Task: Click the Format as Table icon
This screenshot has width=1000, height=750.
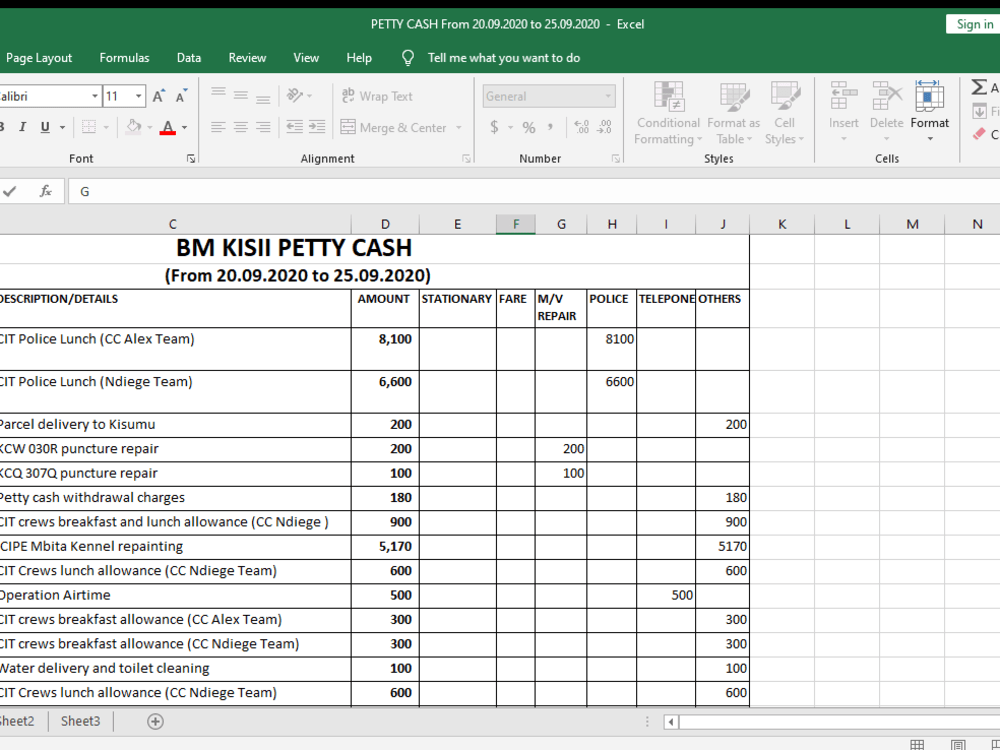Action: [733, 113]
